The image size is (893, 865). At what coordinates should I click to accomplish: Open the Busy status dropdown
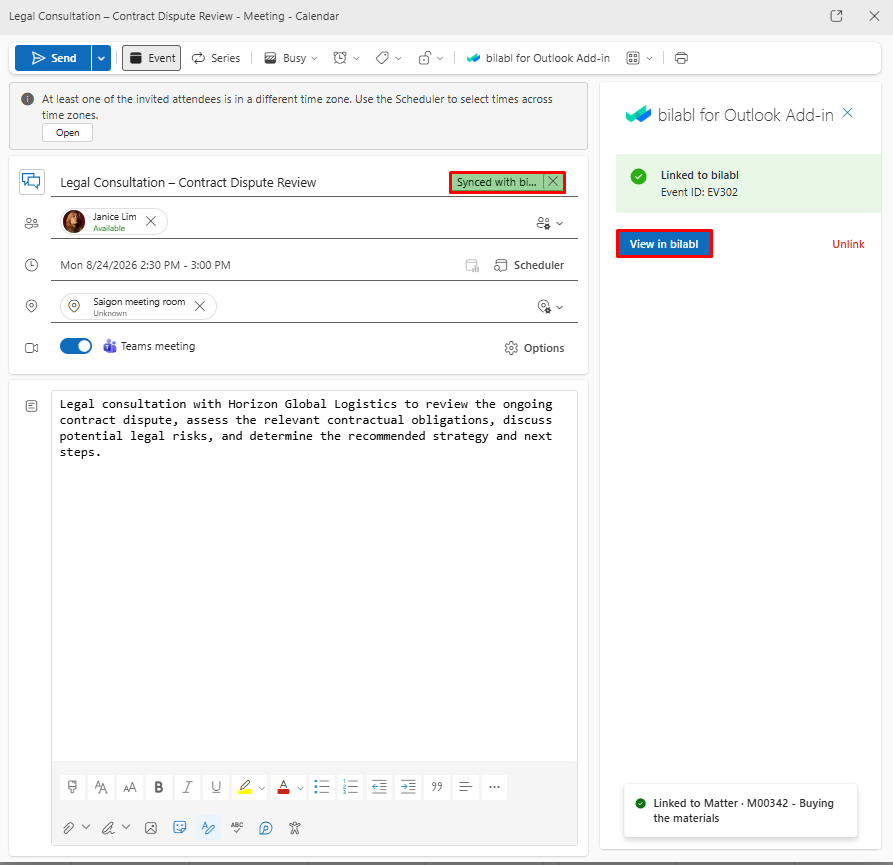(x=290, y=58)
